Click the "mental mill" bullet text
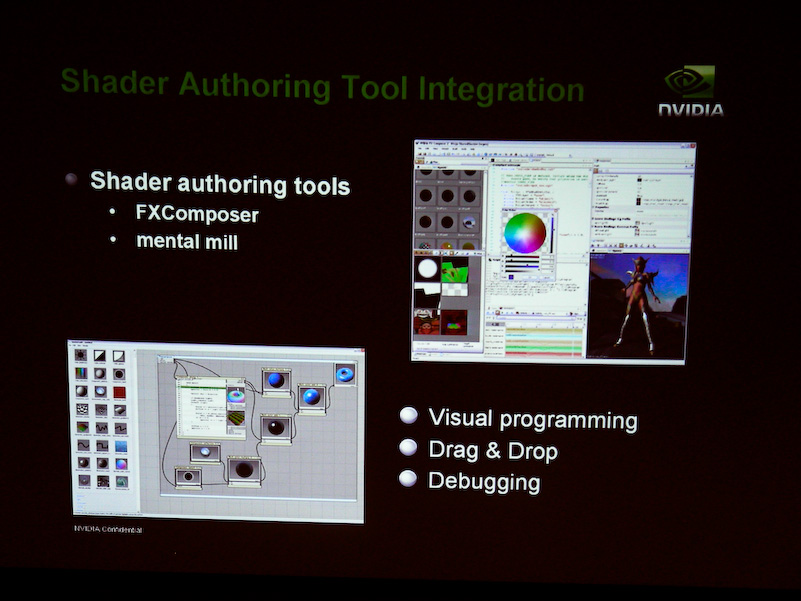 pyautogui.click(x=187, y=241)
